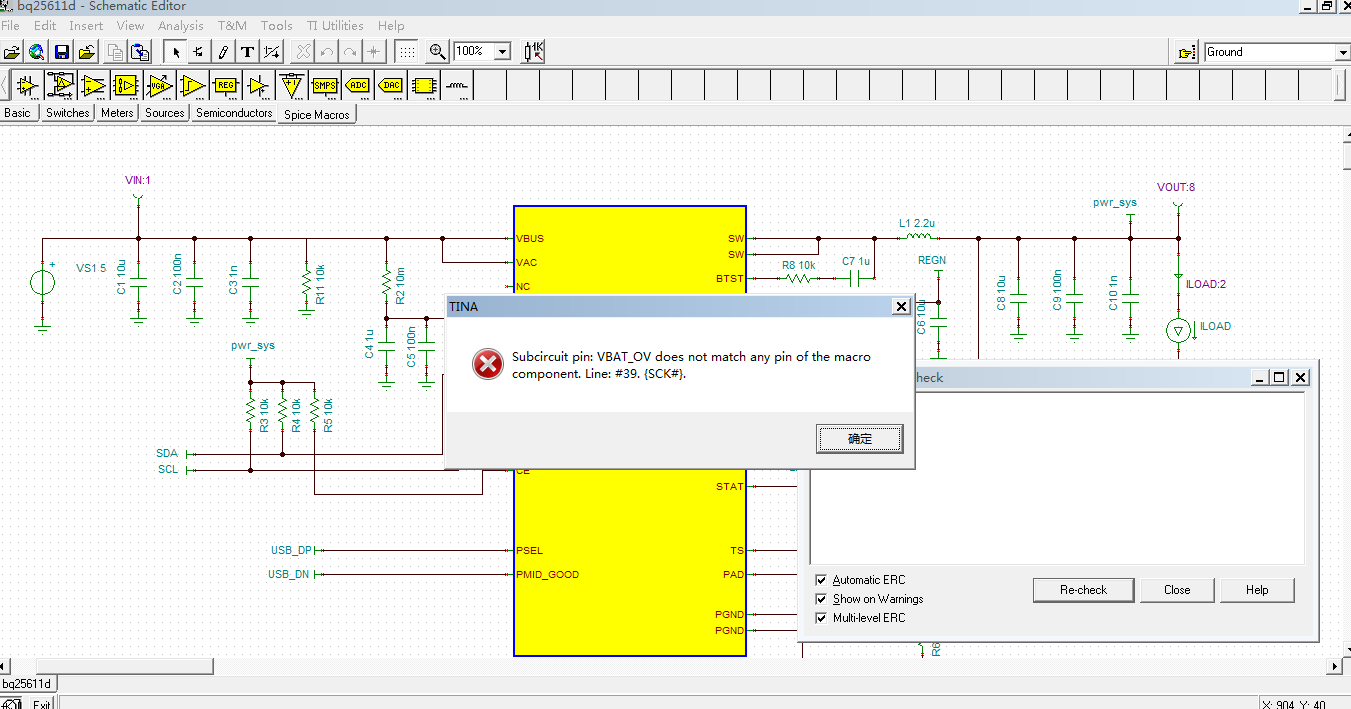This screenshot has height=709, width=1351.
Task: Open the Analysis menu
Action: point(180,25)
